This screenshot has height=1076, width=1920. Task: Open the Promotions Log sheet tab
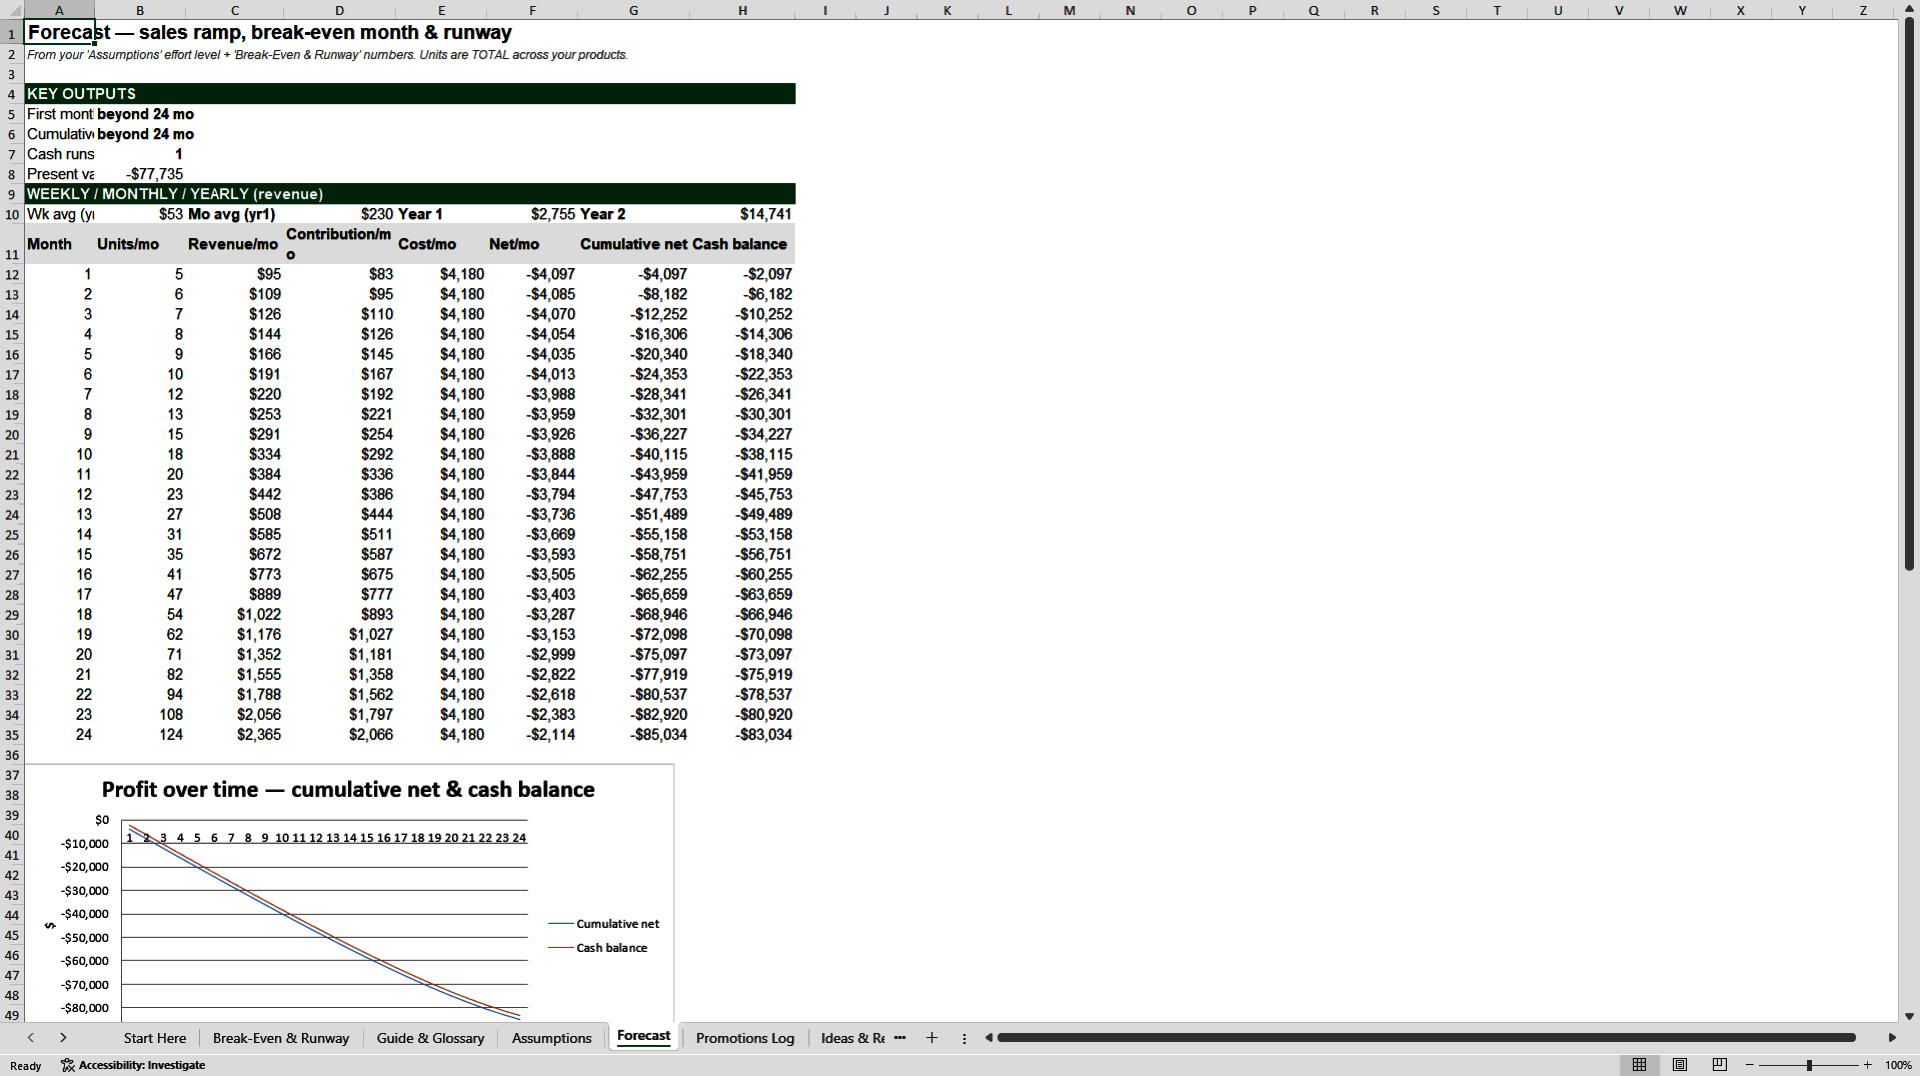[745, 1038]
